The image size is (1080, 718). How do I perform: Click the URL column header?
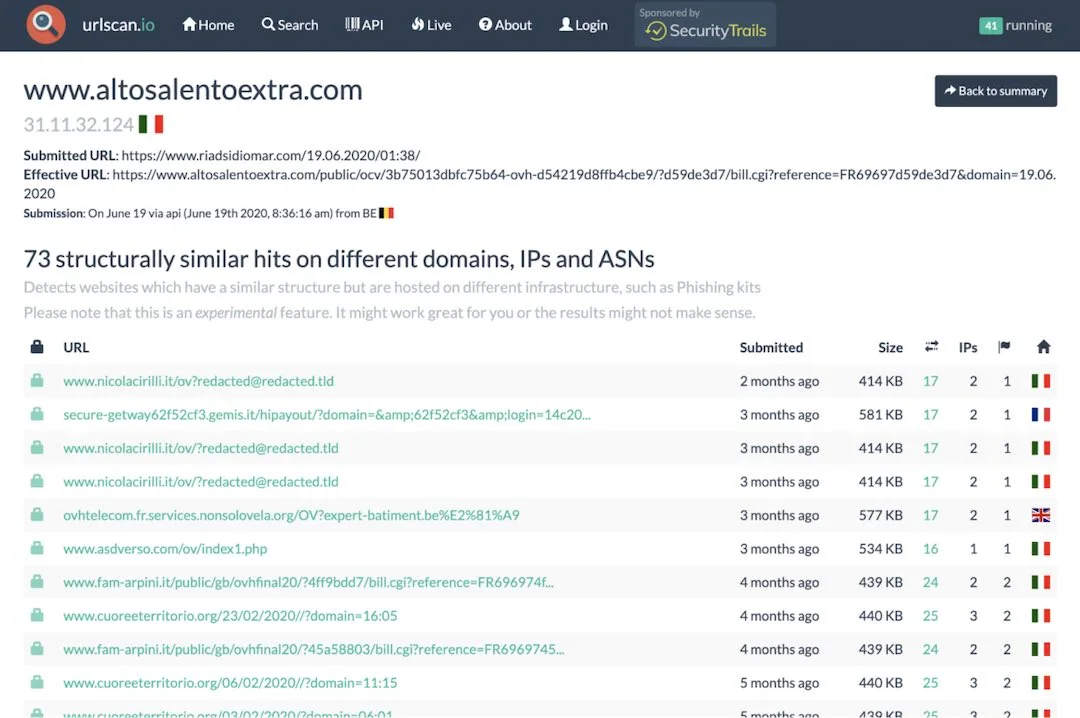(x=76, y=347)
